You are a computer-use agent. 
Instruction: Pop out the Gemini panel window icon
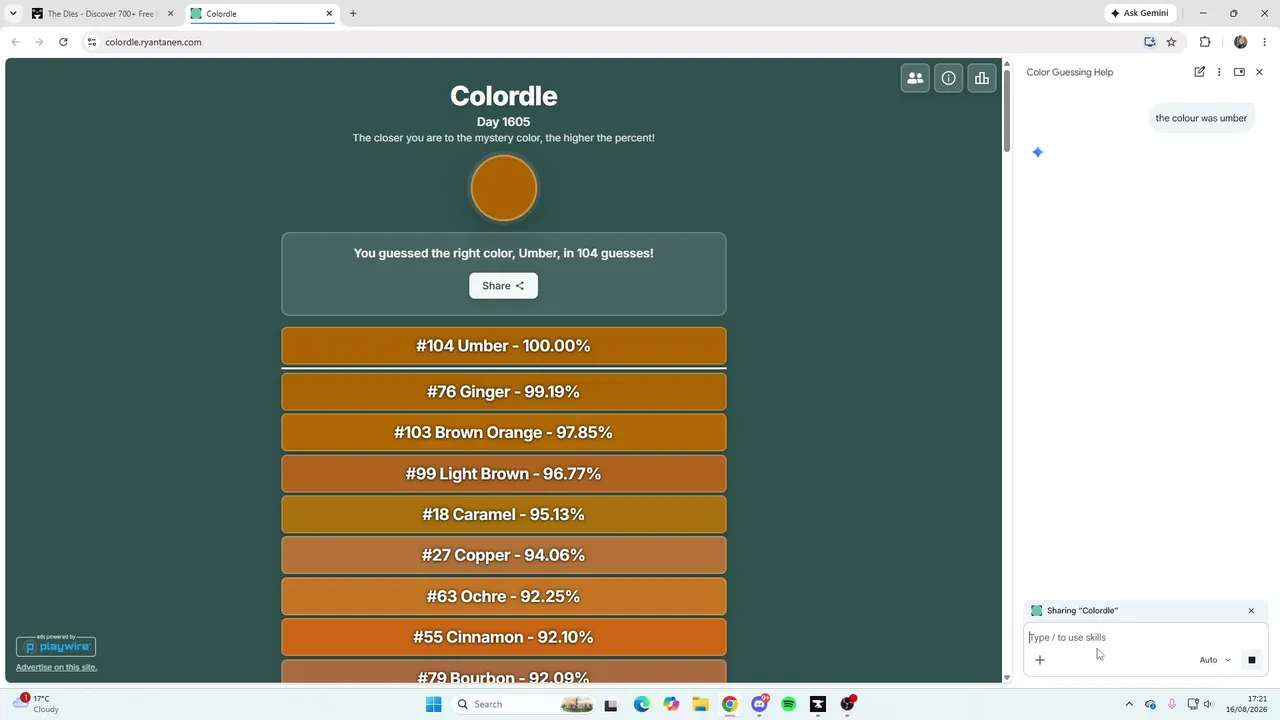(1239, 72)
